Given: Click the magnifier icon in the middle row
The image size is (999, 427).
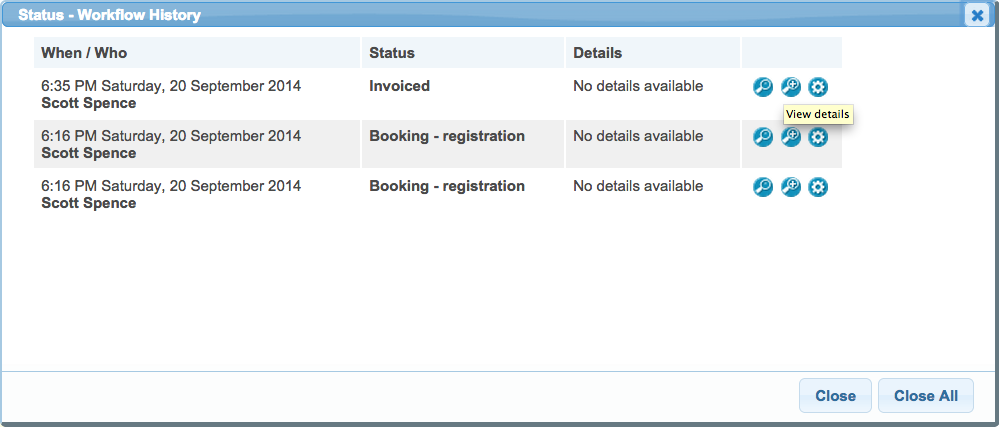Looking at the screenshot, I should [763, 137].
